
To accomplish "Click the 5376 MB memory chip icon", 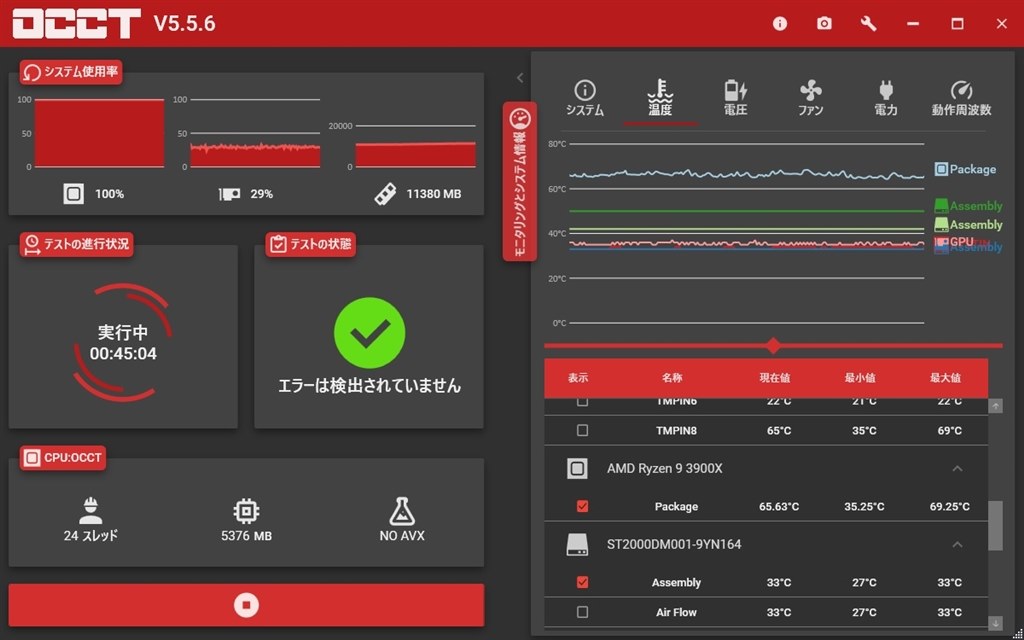I will pyautogui.click(x=246, y=511).
